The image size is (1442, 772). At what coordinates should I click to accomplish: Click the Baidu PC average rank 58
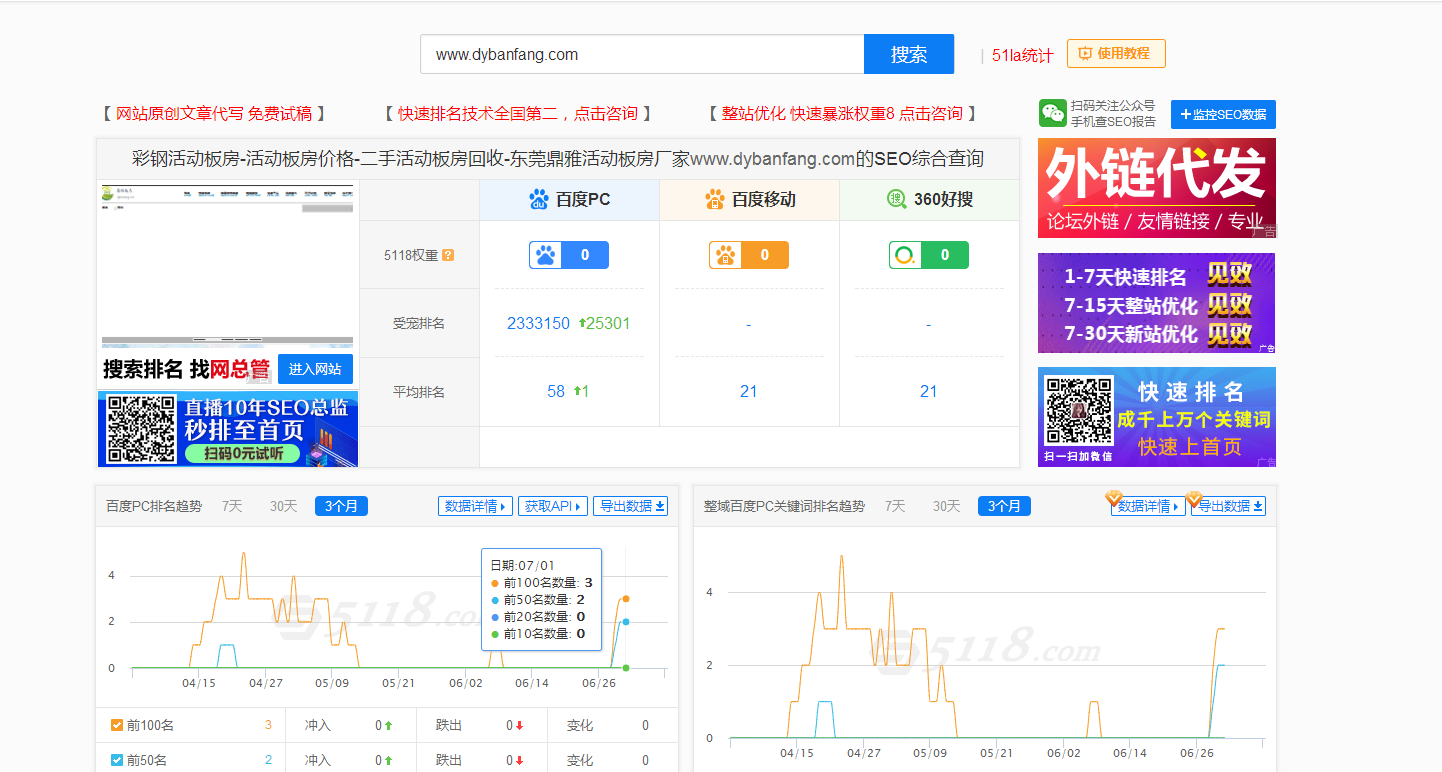point(556,391)
